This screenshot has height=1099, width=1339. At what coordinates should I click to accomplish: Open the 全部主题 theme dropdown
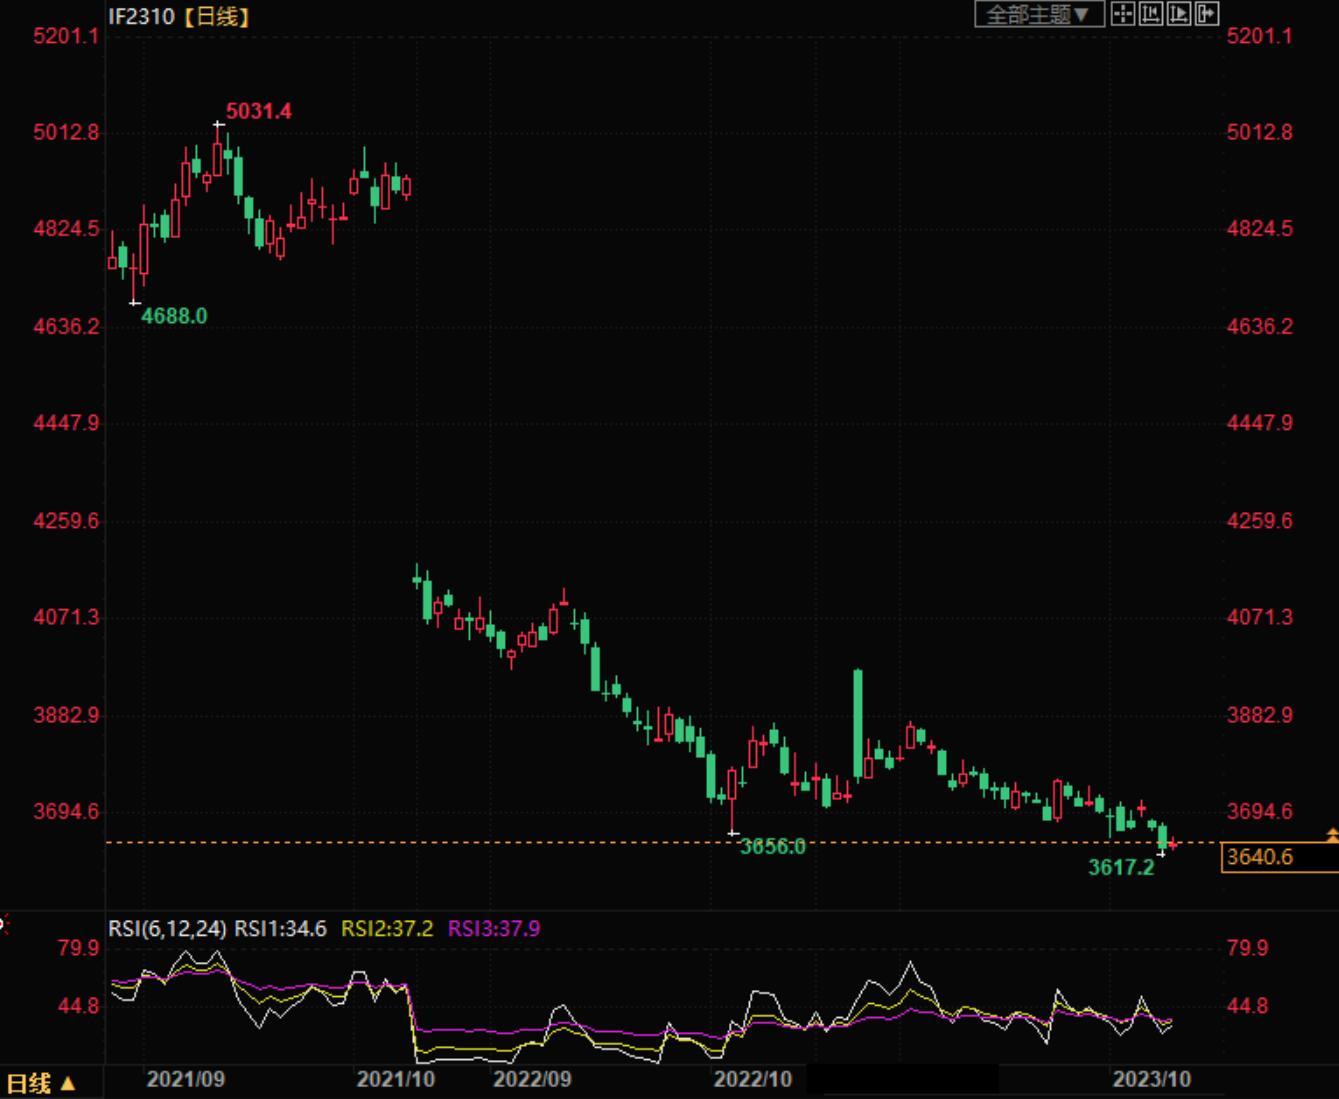[x=1038, y=14]
